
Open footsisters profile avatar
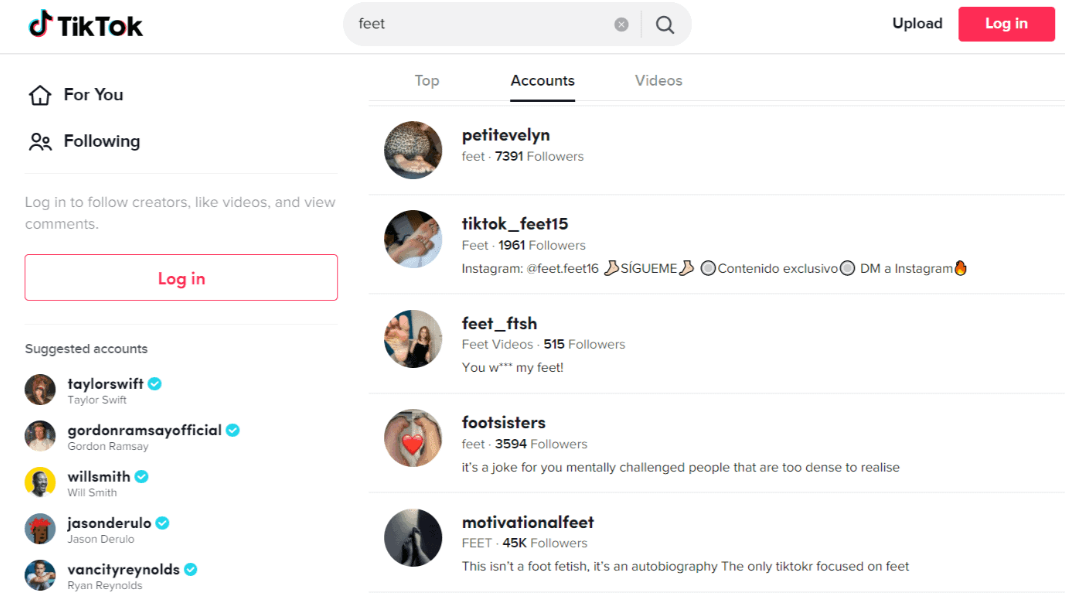click(413, 438)
